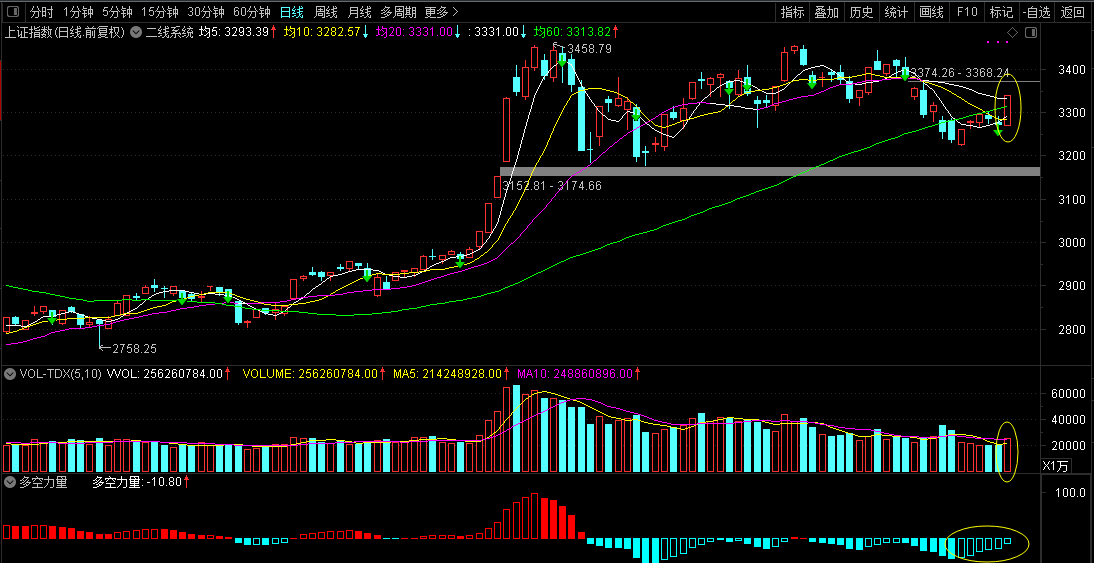Viewport: 1094px width, 563px height.
Task: Expand the 二线系统 indicator dropdown arrow
Action: click(x=135, y=32)
